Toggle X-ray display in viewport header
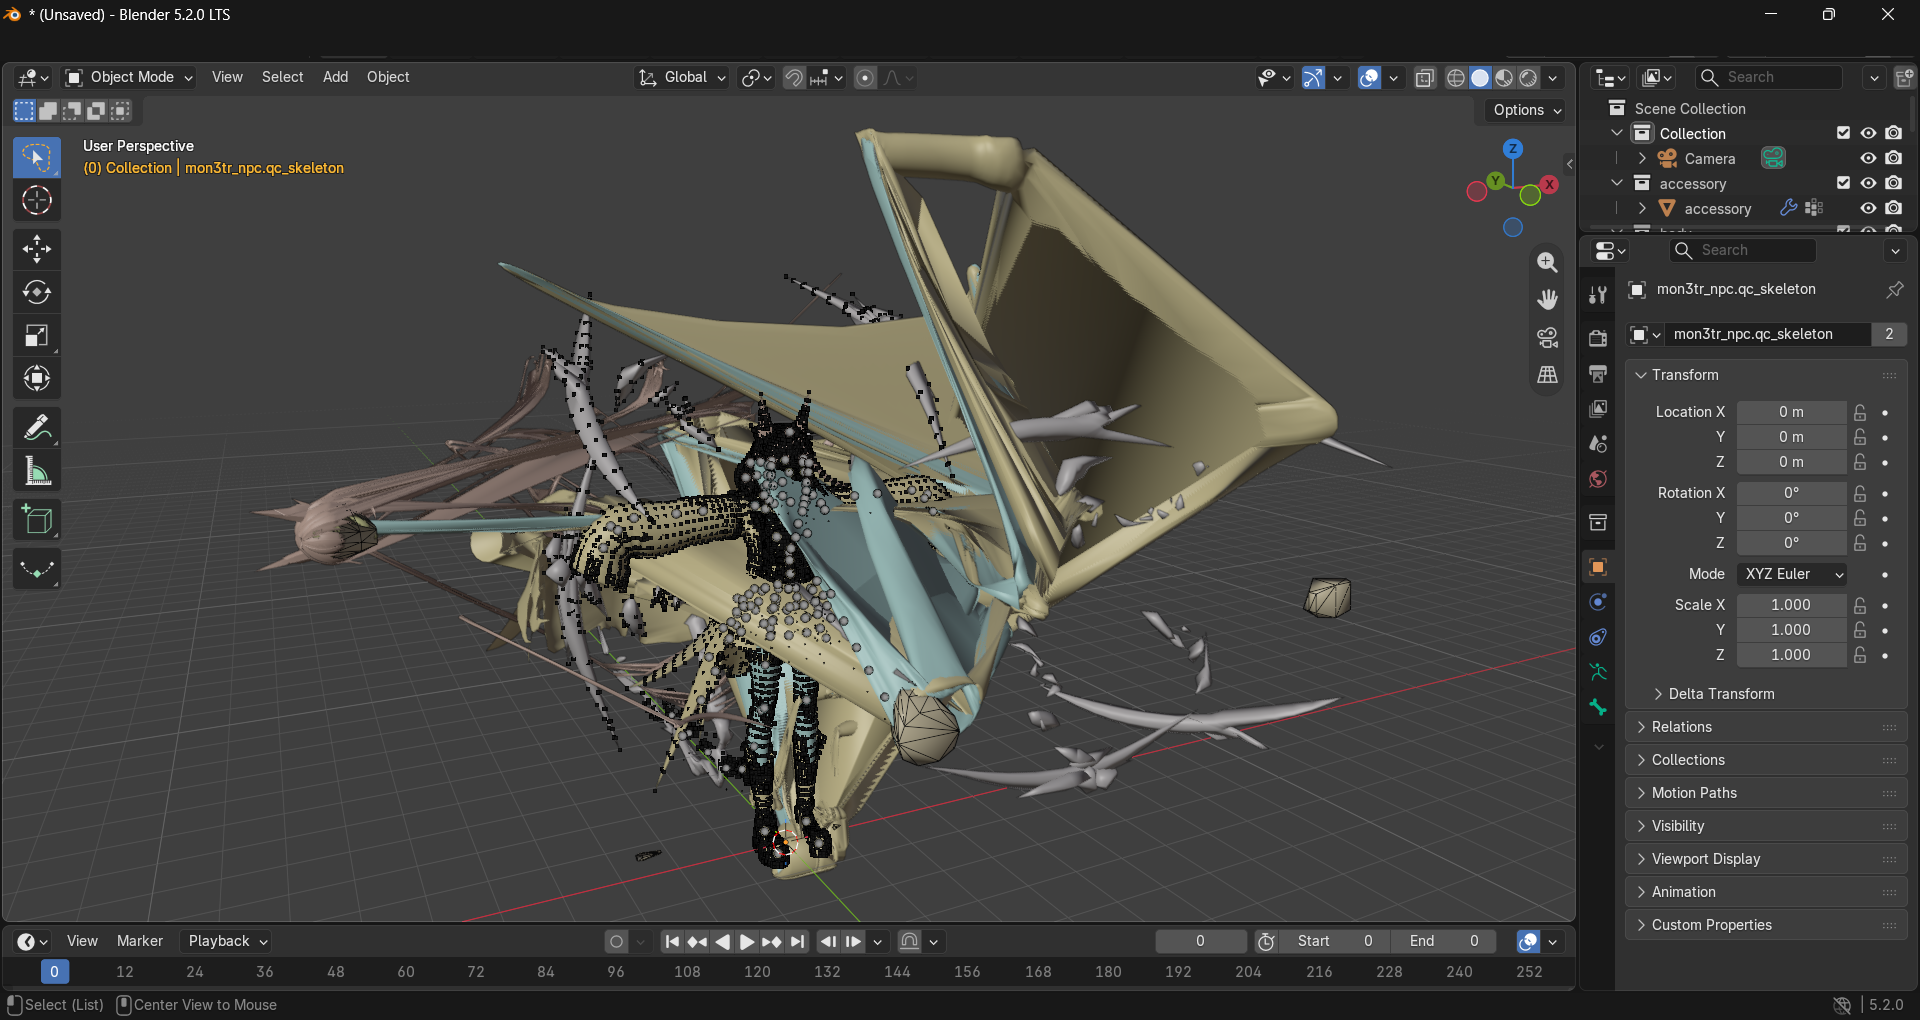The height and width of the screenshot is (1020, 1920). click(1425, 77)
